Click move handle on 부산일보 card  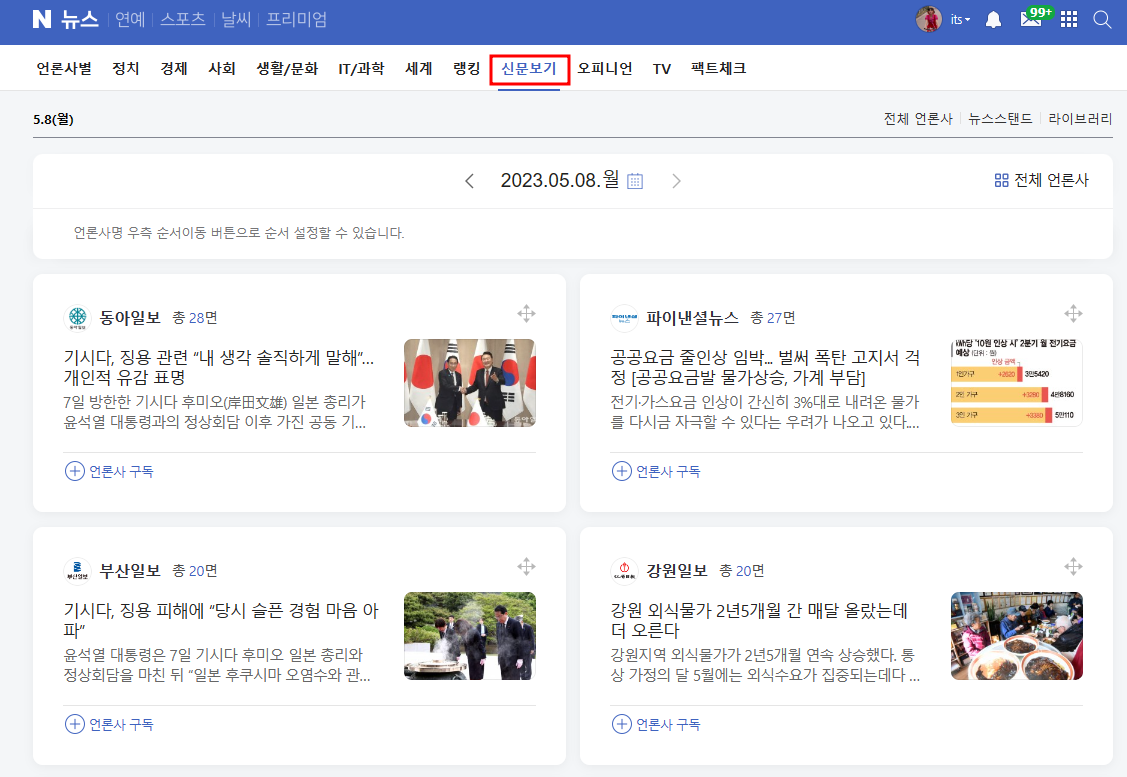526,566
